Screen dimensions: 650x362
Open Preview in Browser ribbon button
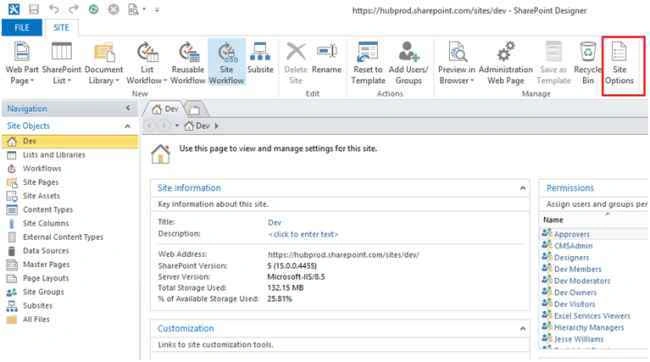[x=456, y=63]
